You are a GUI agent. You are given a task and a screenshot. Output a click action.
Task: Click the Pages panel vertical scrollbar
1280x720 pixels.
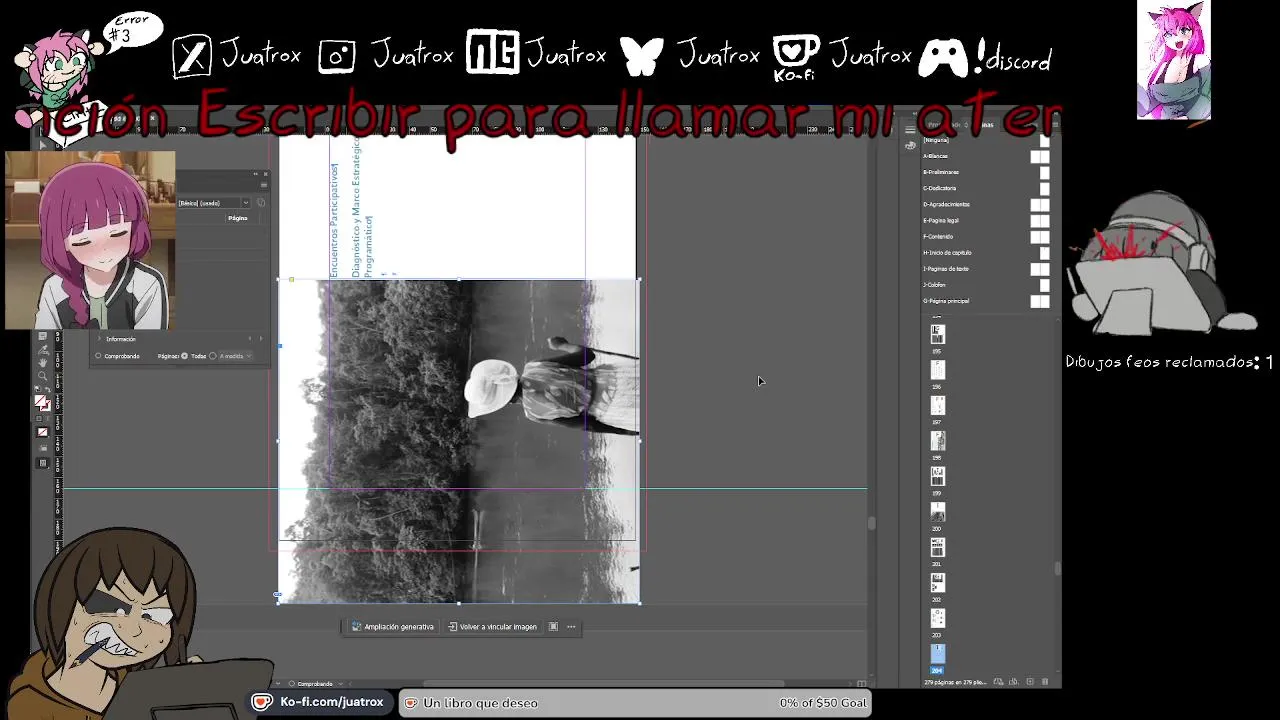pos(1057,568)
